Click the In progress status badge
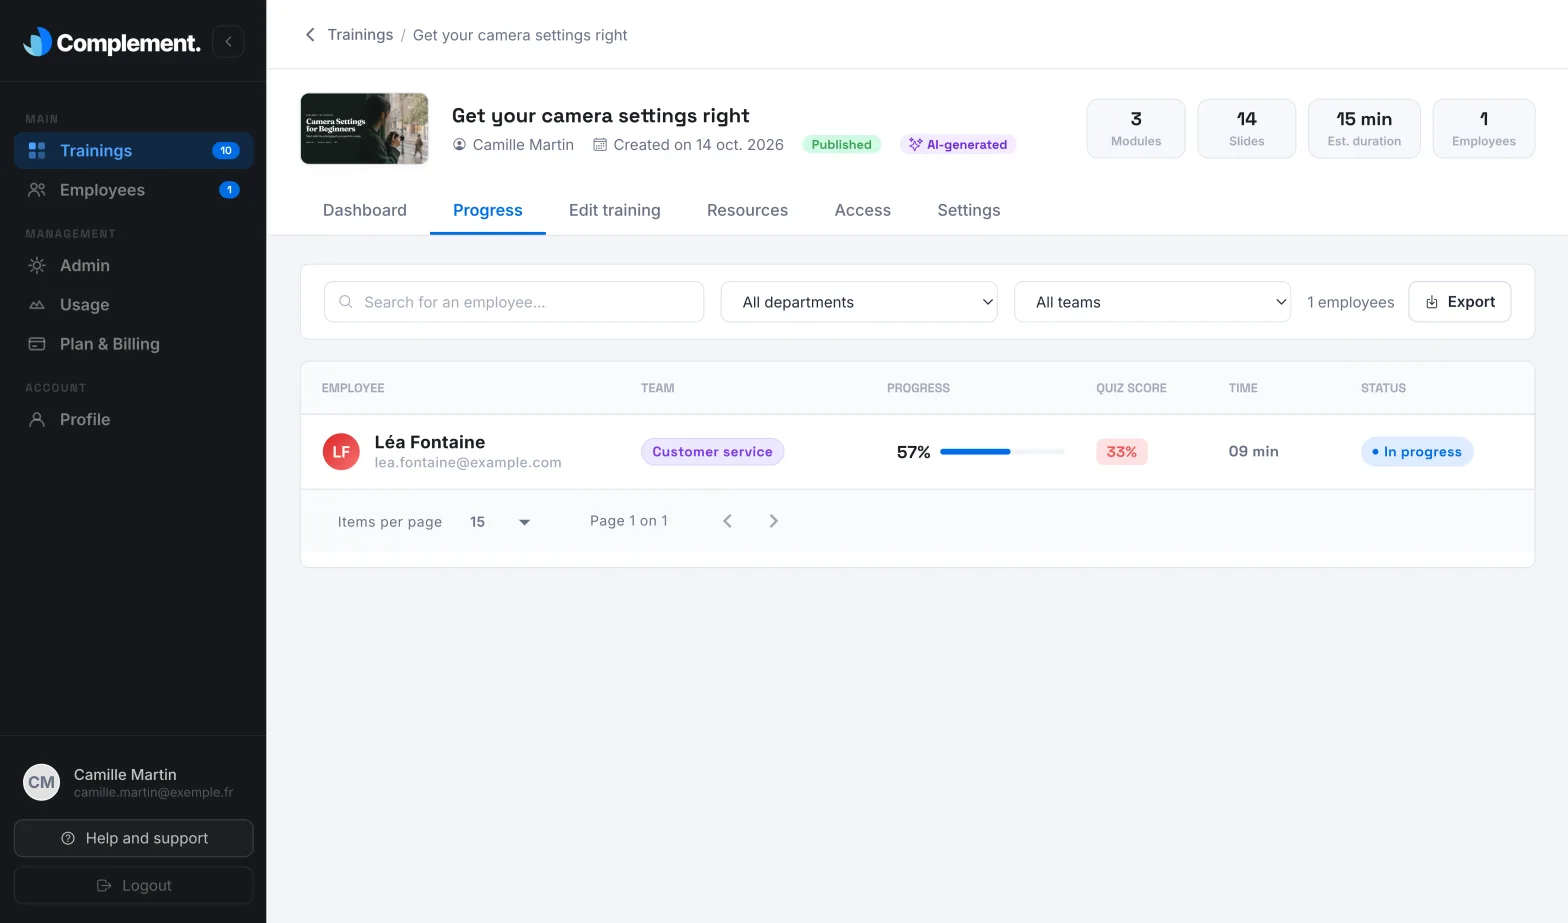Screen dimensions: 1568x923 click(1417, 452)
